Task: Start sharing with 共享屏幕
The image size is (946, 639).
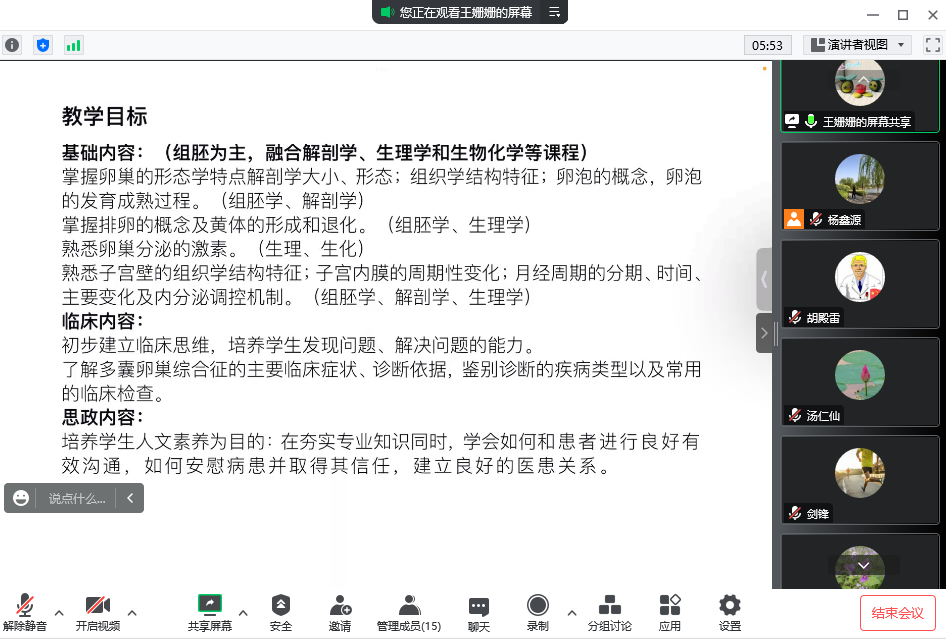Action: (210, 612)
